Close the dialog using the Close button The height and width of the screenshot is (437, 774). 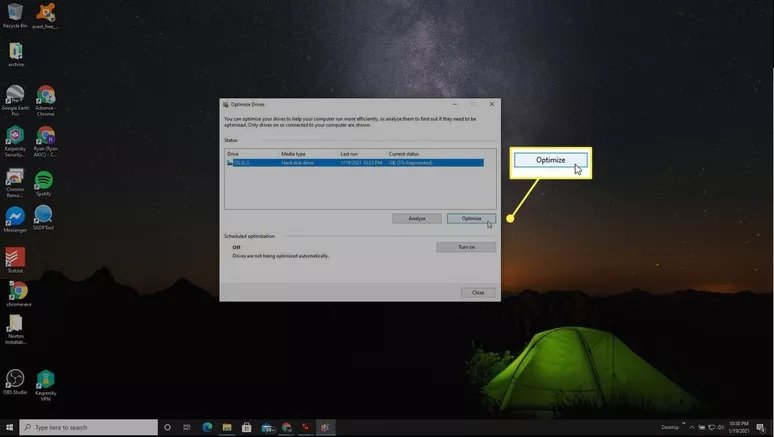(x=478, y=292)
